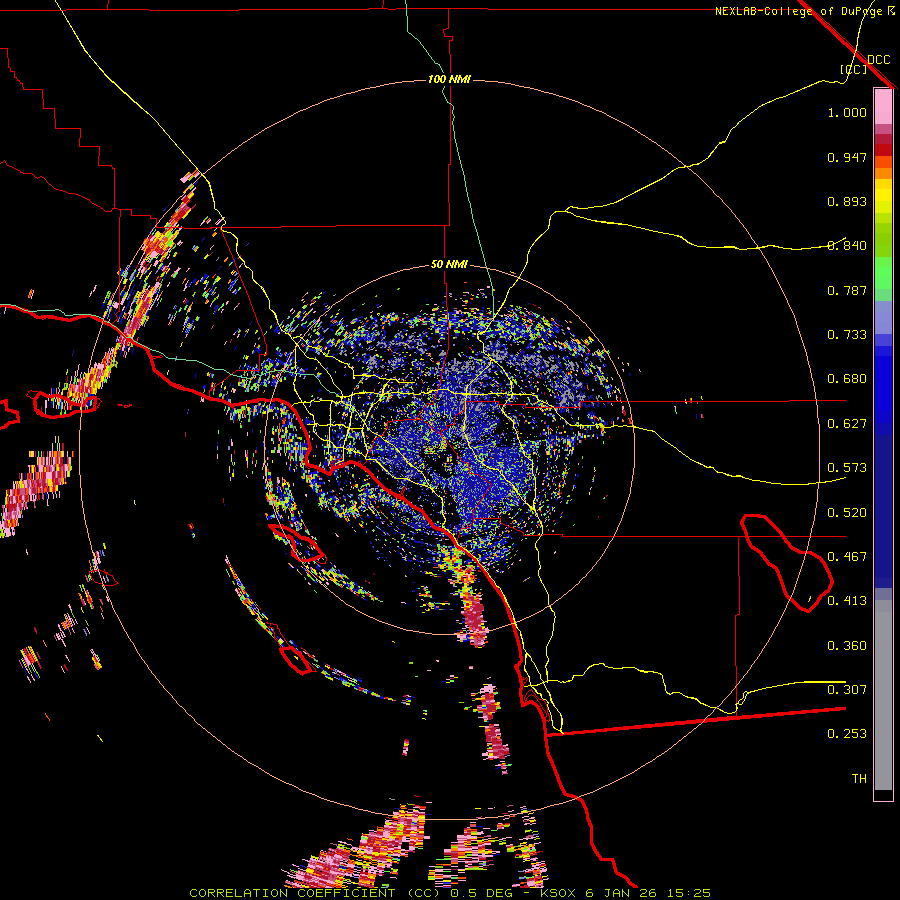900x900 pixels.
Task: Click the 0.840 legend value
Action: [847, 246]
